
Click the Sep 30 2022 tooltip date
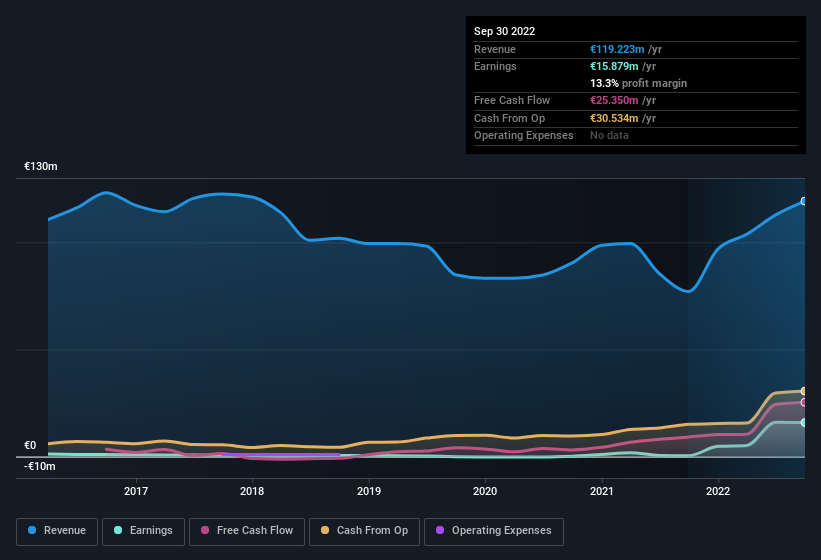[504, 31]
